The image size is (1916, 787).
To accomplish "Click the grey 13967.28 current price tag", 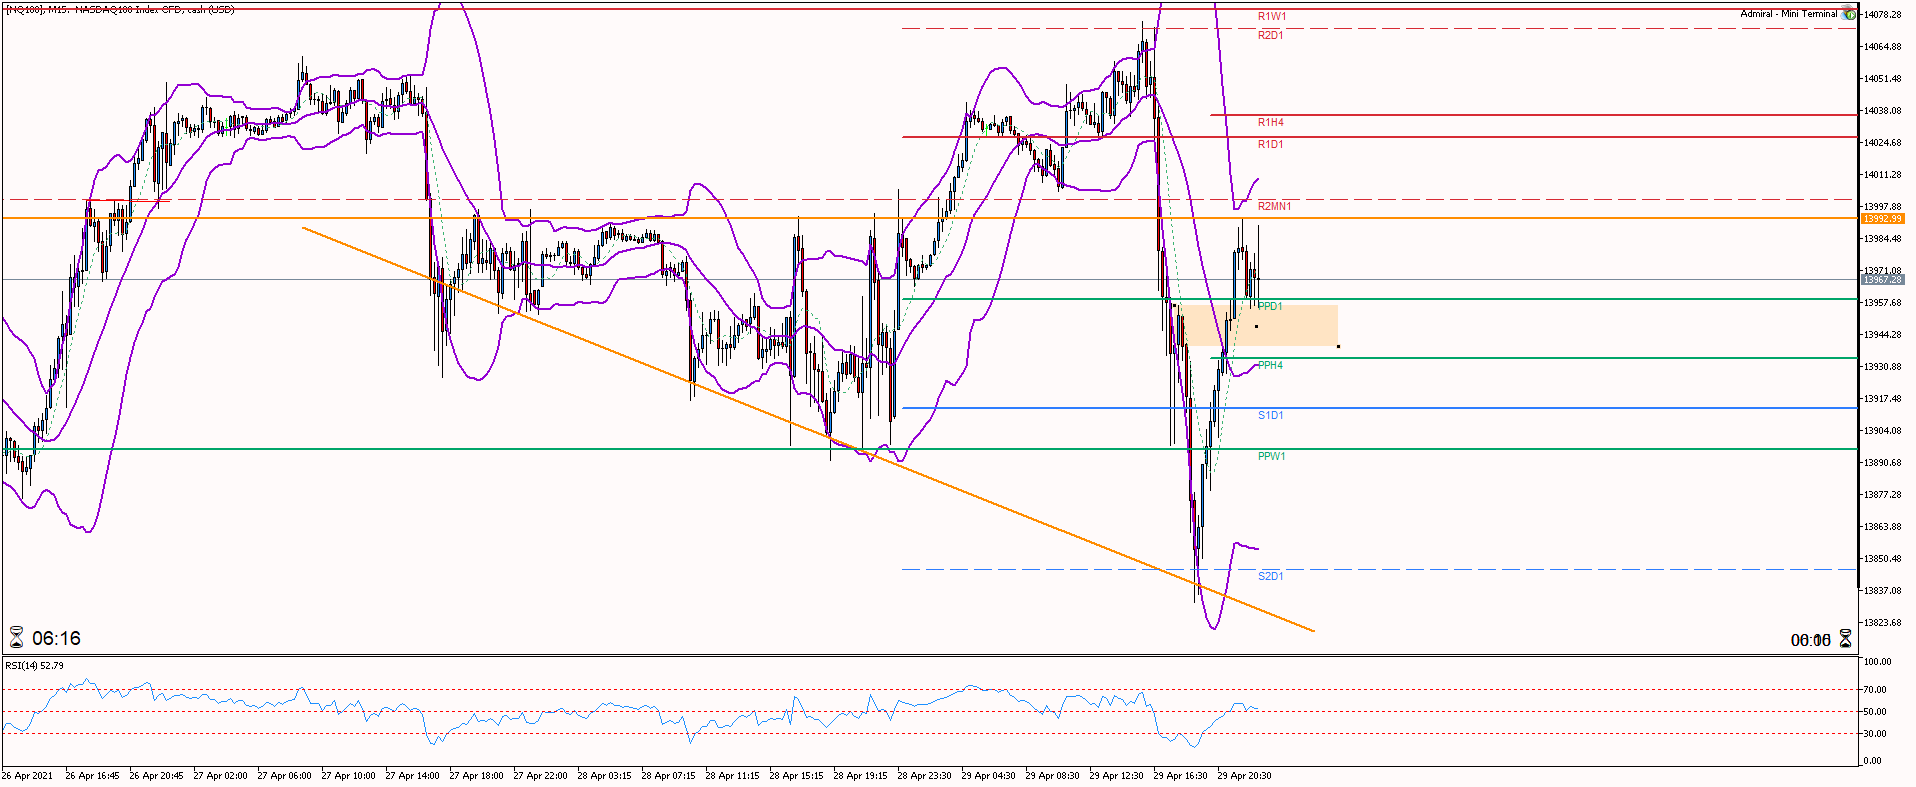I will coord(1882,280).
